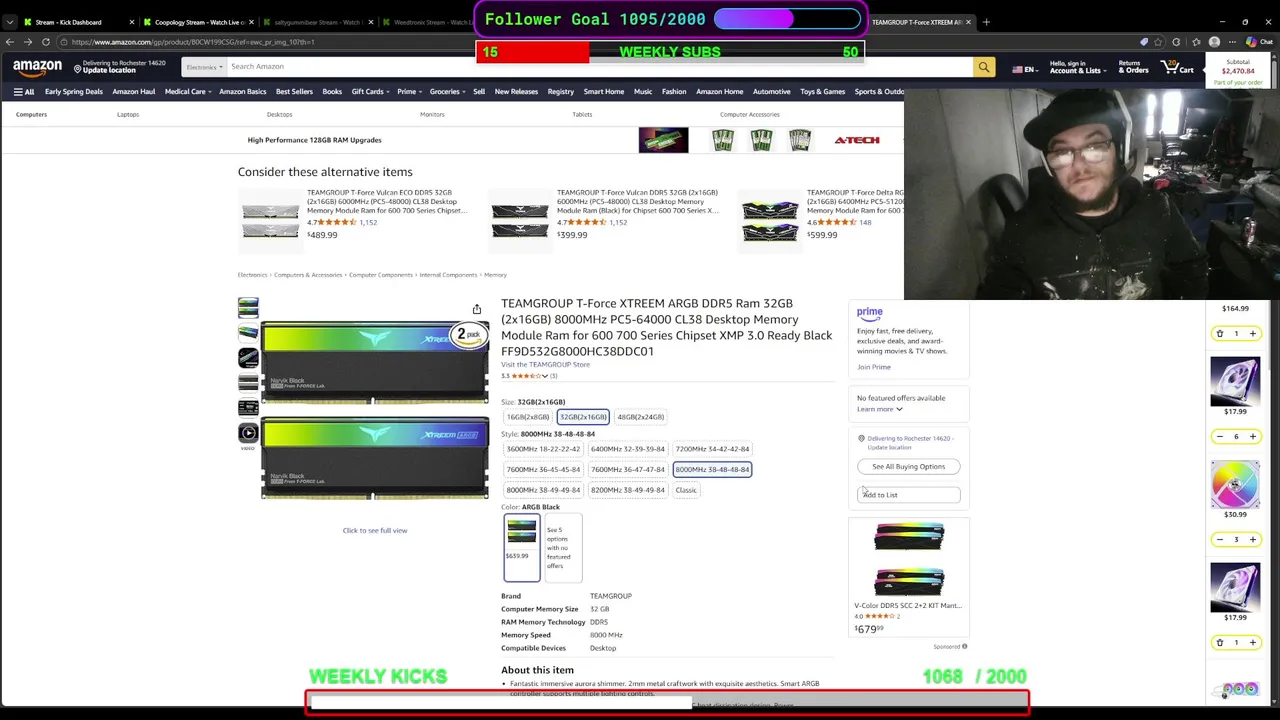Click the share icon above product image
Image resolution: width=1280 pixels, height=720 pixels.
[x=477, y=309]
